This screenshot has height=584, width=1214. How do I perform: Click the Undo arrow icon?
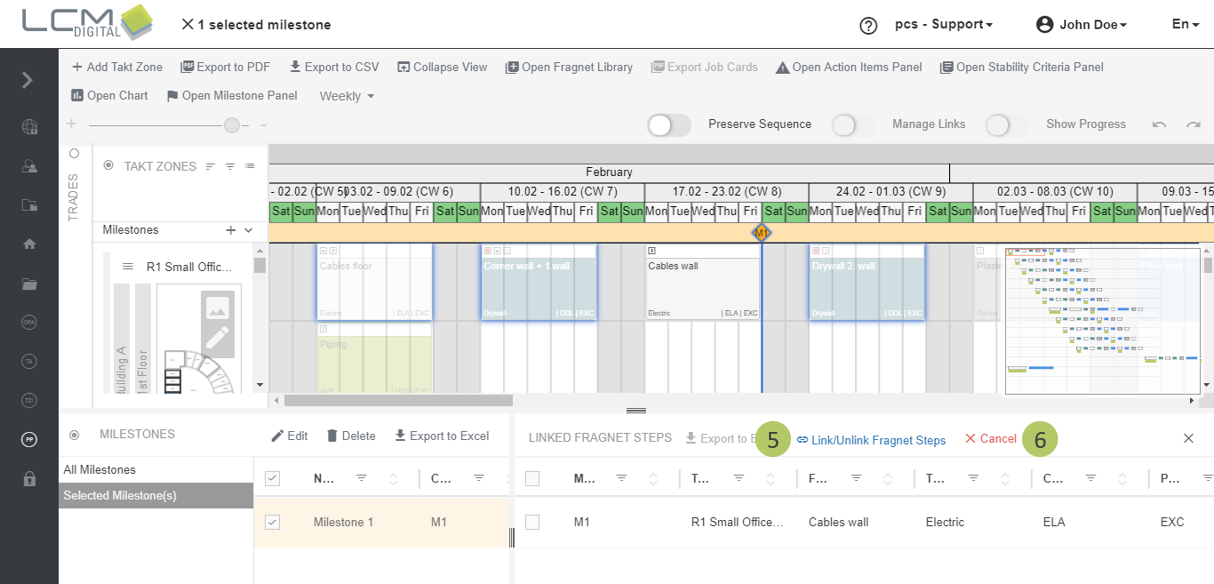click(x=1160, y=123)
